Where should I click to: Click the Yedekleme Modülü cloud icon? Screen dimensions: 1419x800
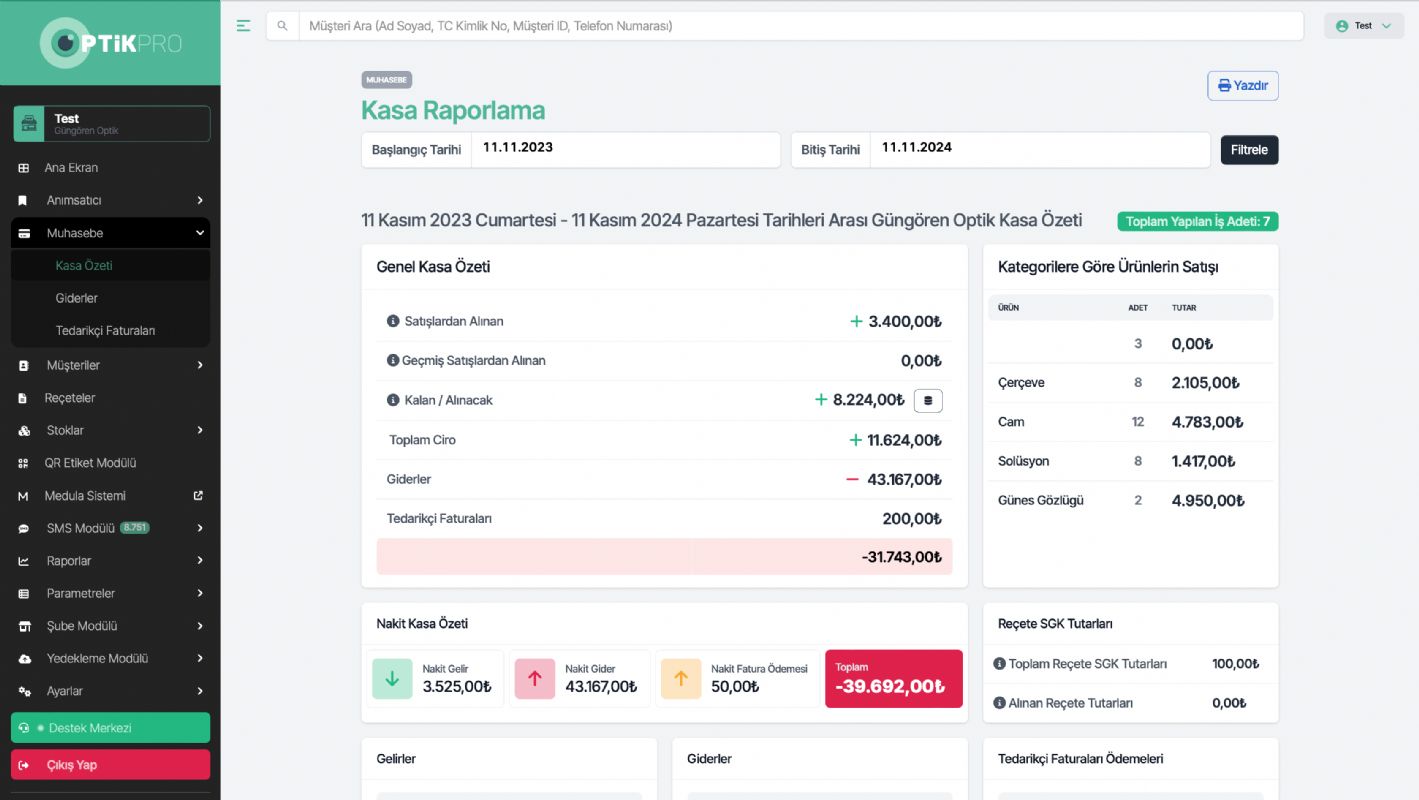[25, 659]
